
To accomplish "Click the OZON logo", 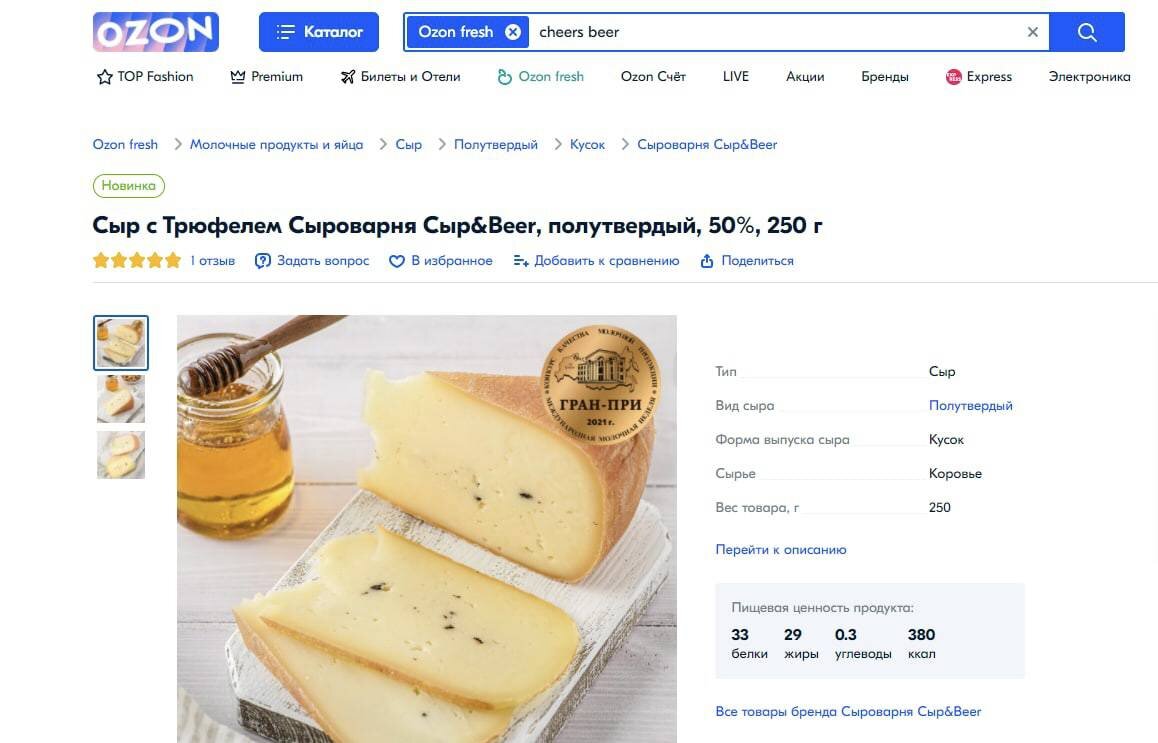I will pyautogui.click(x=156, y=32).
